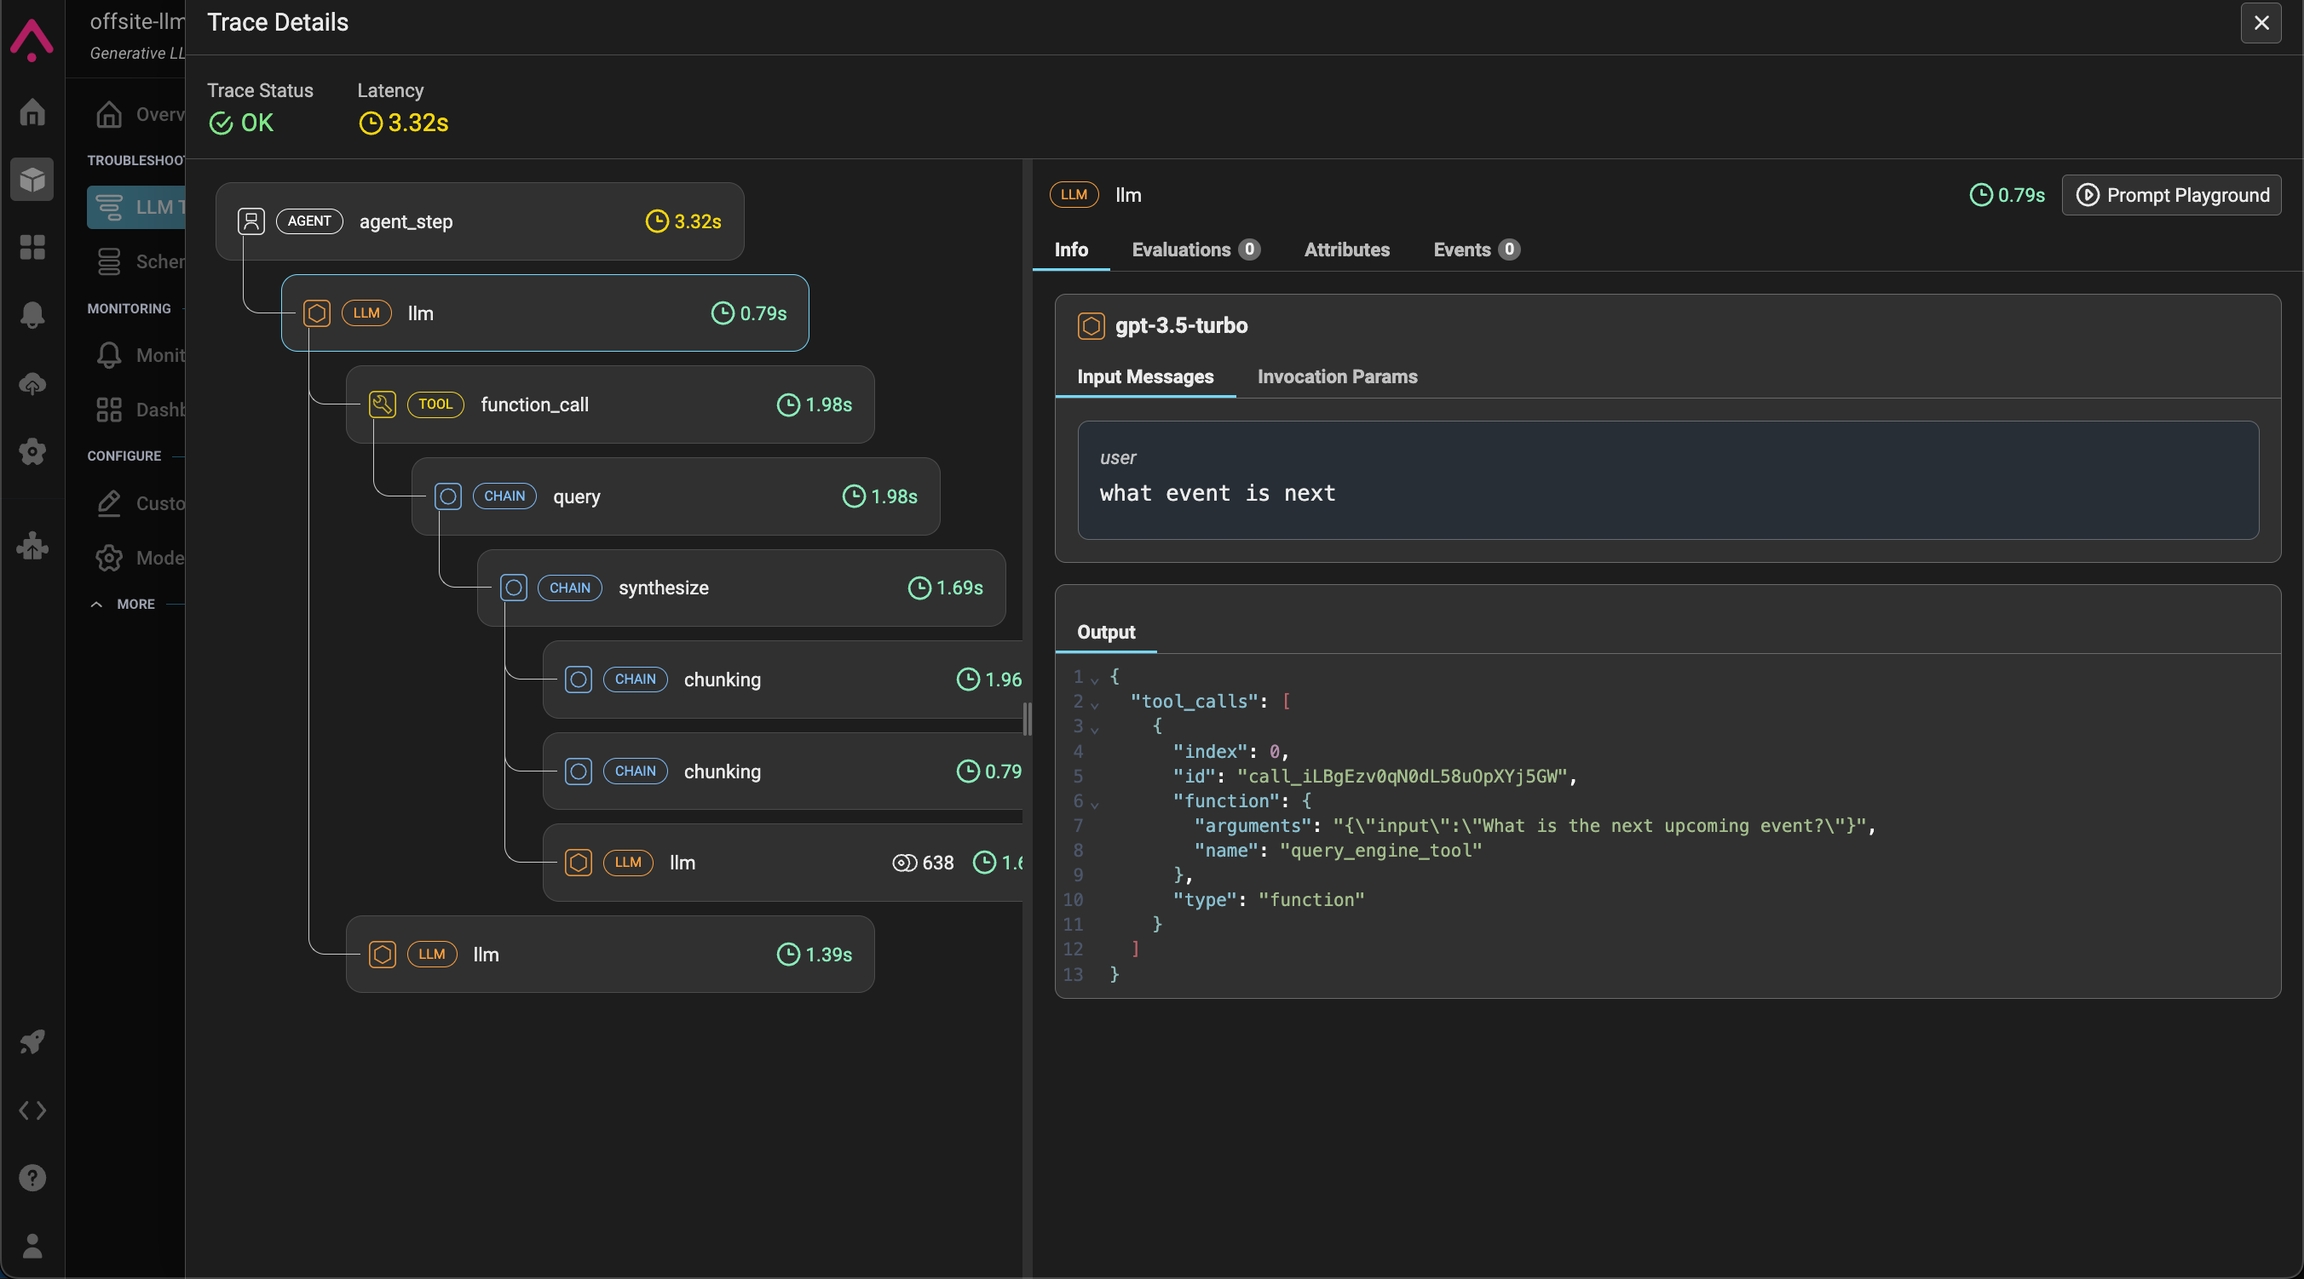Click the home icon in left rail
This screenshot has width=2304, height=1279.
point(32,112)
